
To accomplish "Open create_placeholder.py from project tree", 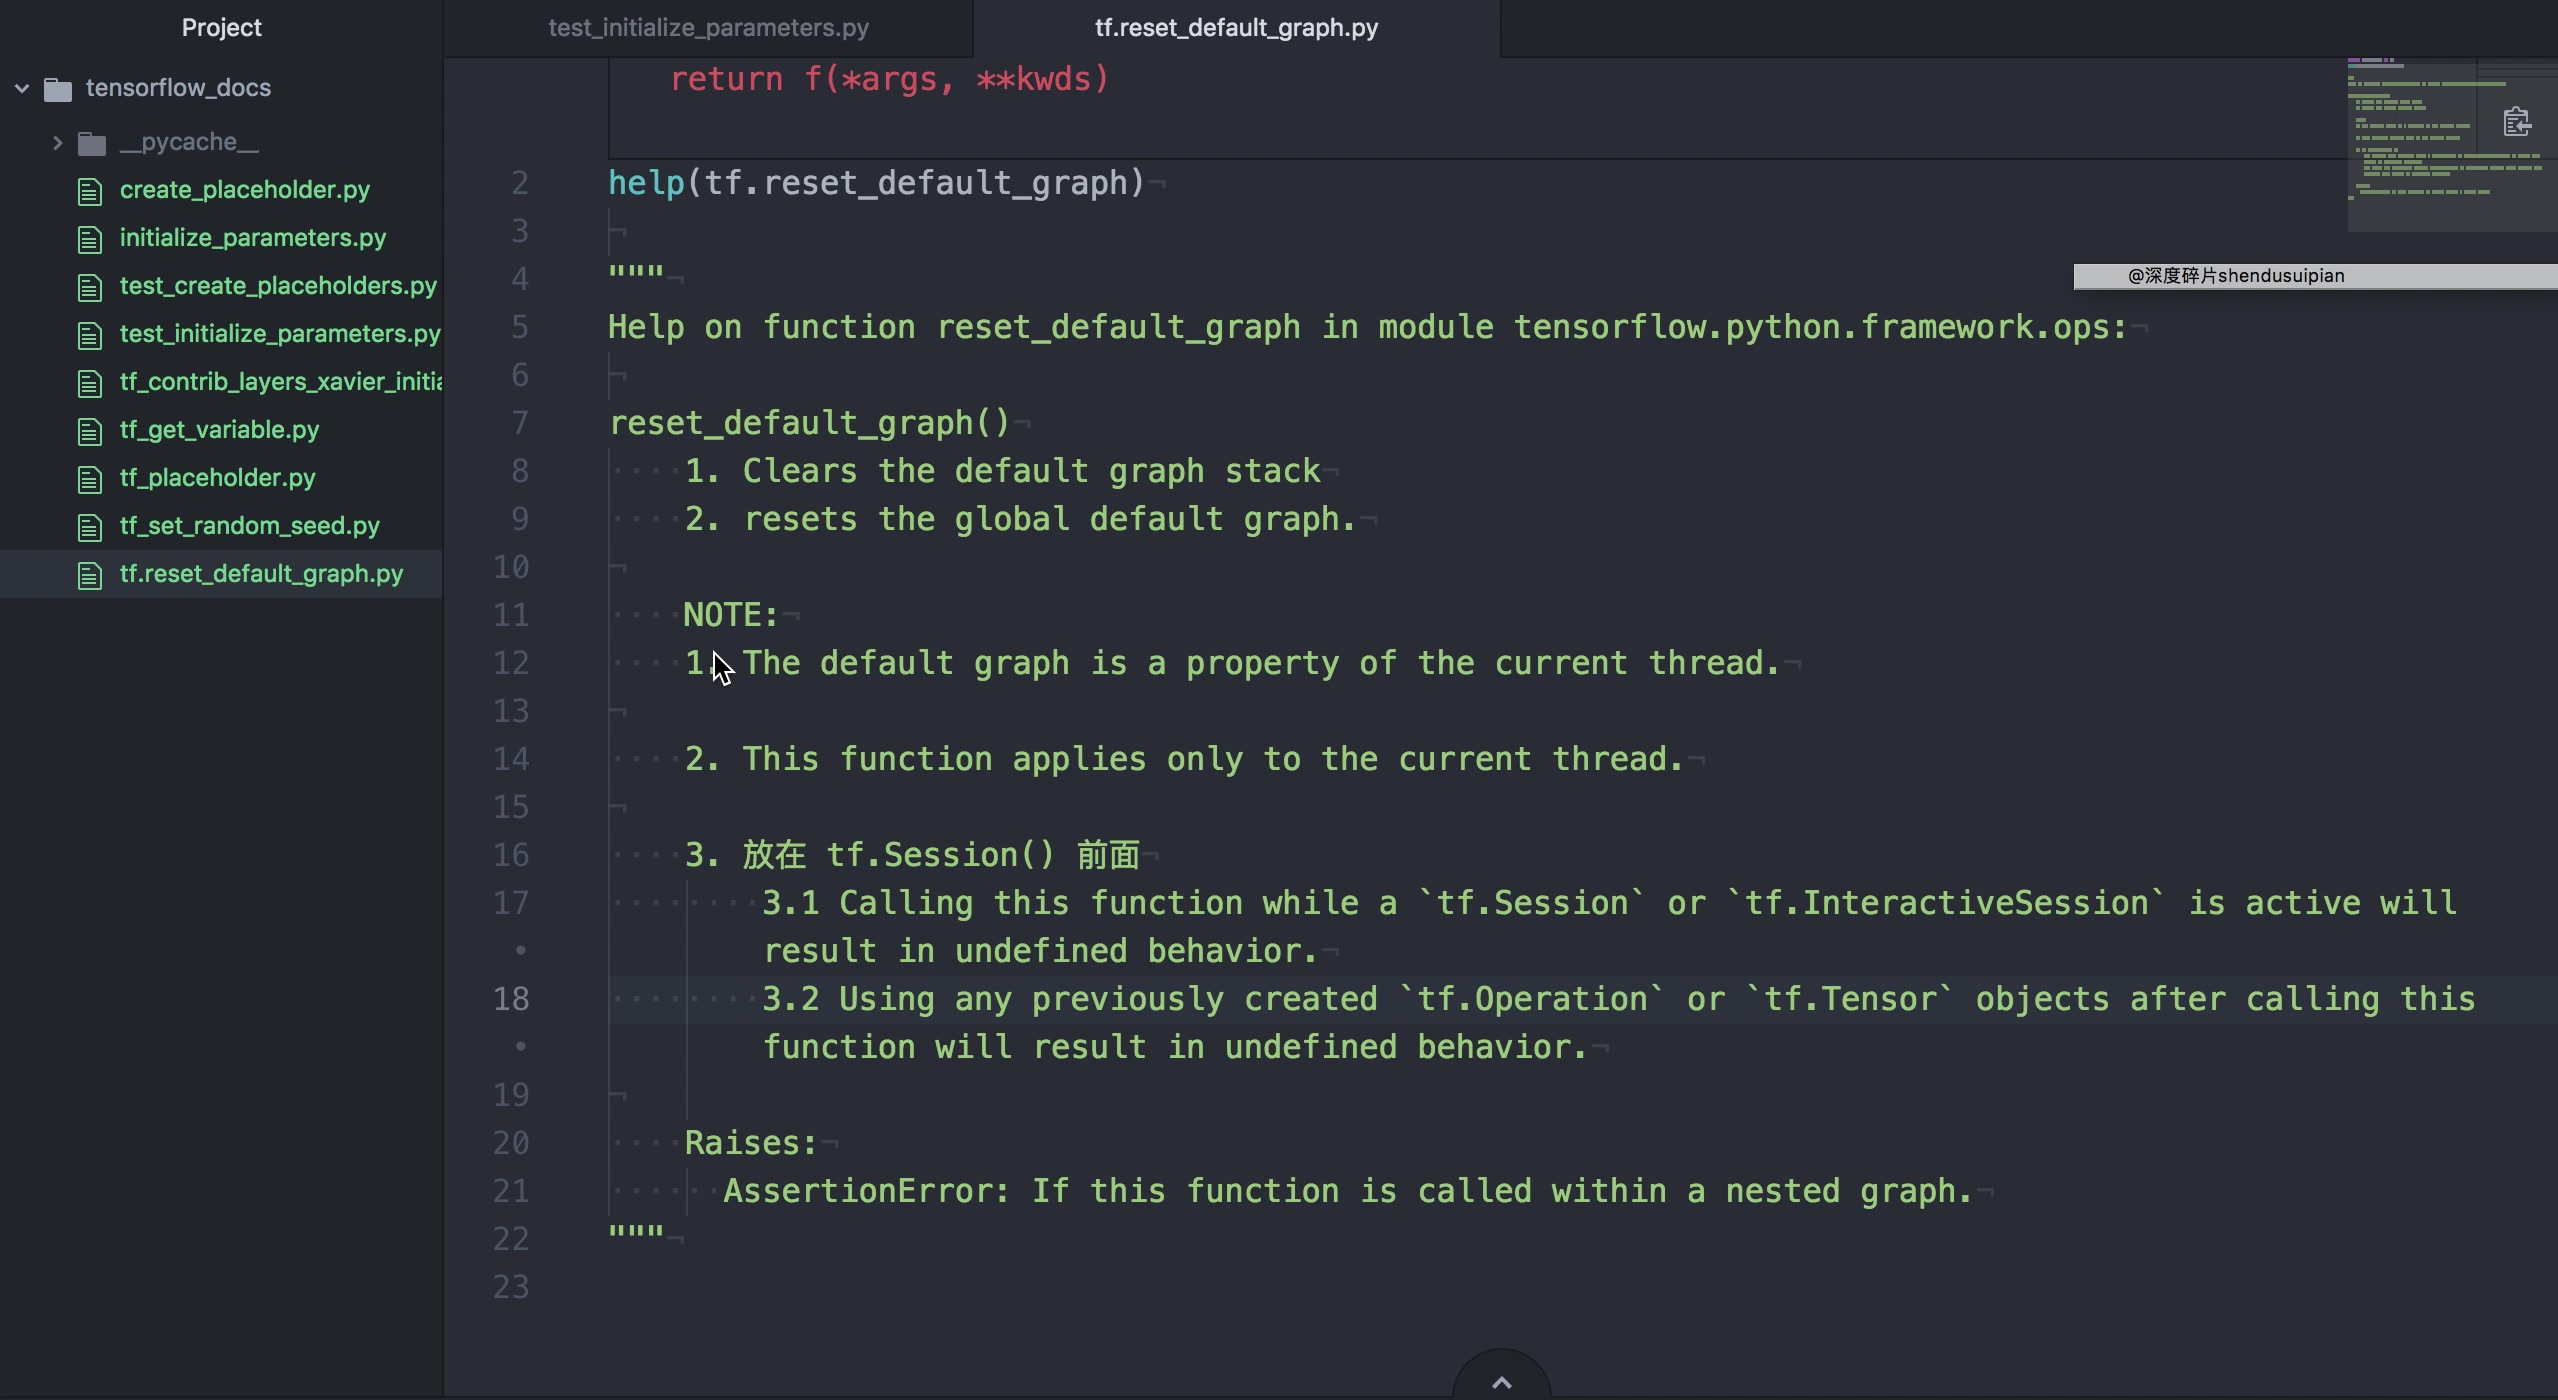I will 245,190.
